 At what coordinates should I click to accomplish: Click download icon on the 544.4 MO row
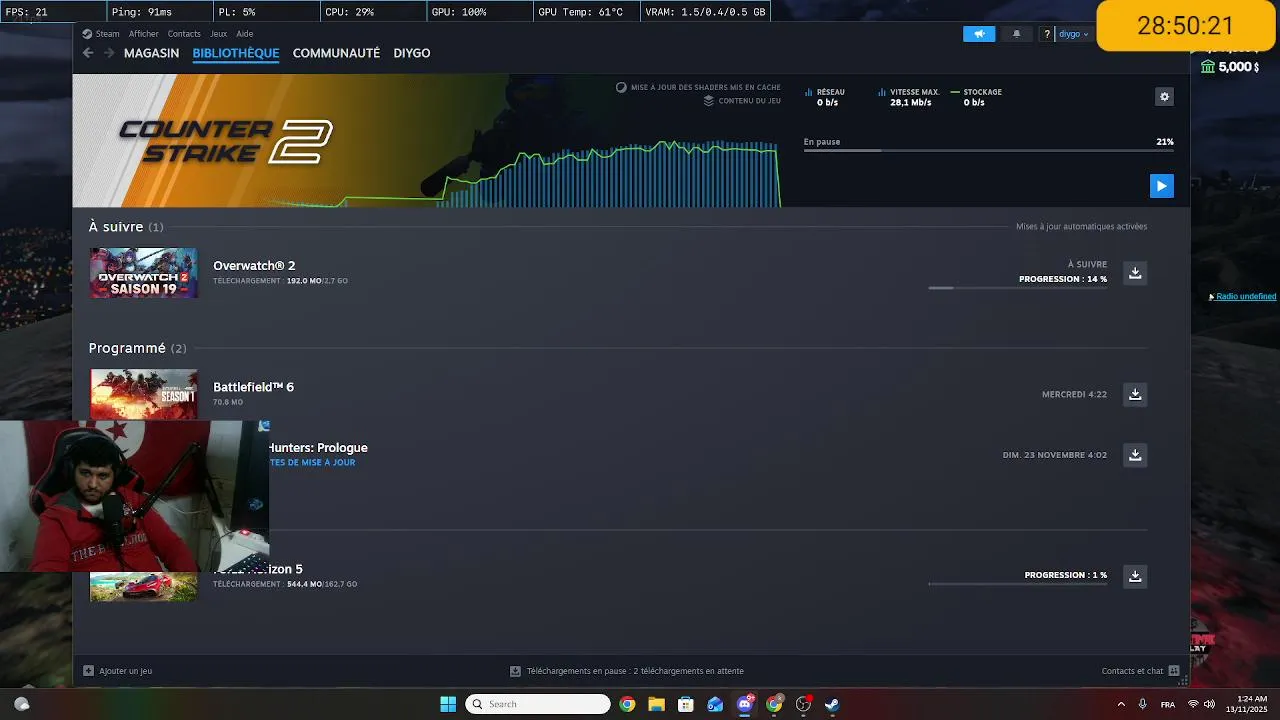1135,576
